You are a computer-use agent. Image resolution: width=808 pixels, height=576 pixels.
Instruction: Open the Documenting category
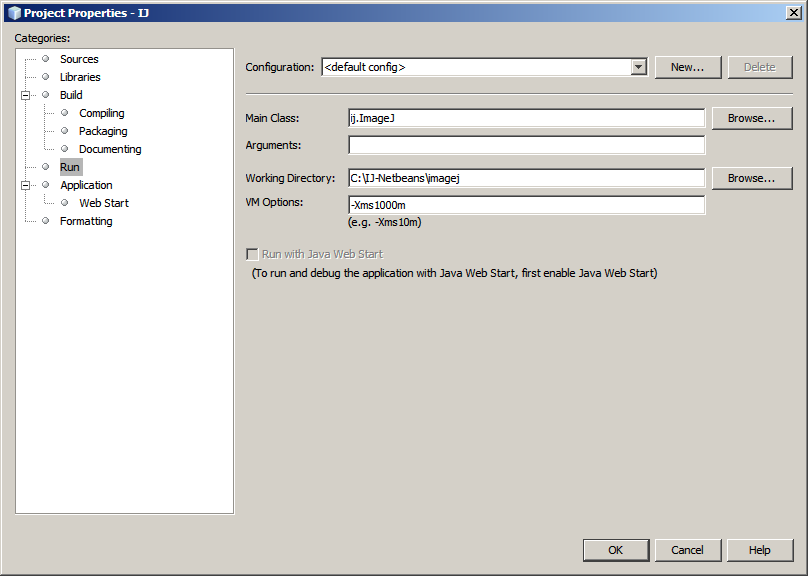coord(110,149)
